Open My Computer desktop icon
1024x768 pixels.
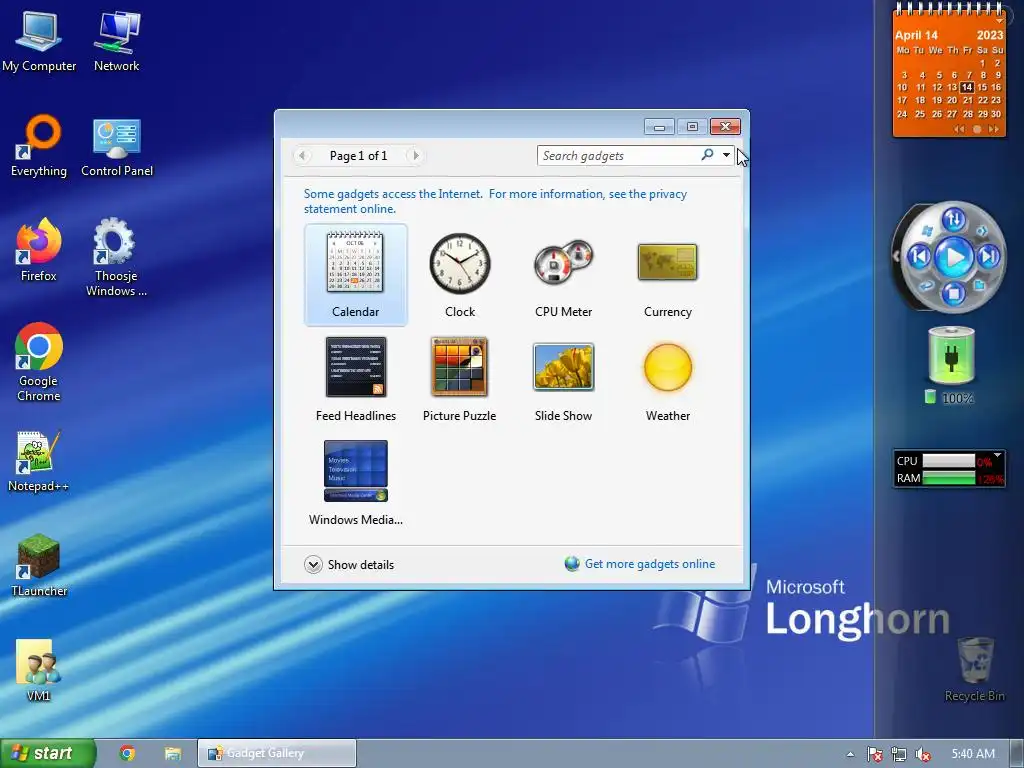[x=39, y=41]
